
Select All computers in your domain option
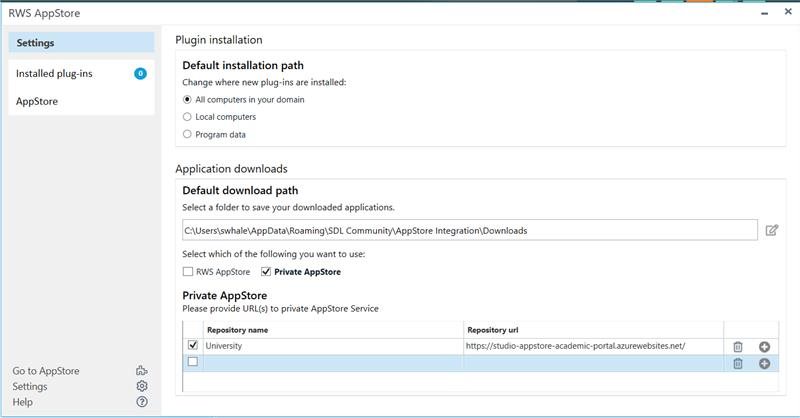pos(187,100)
